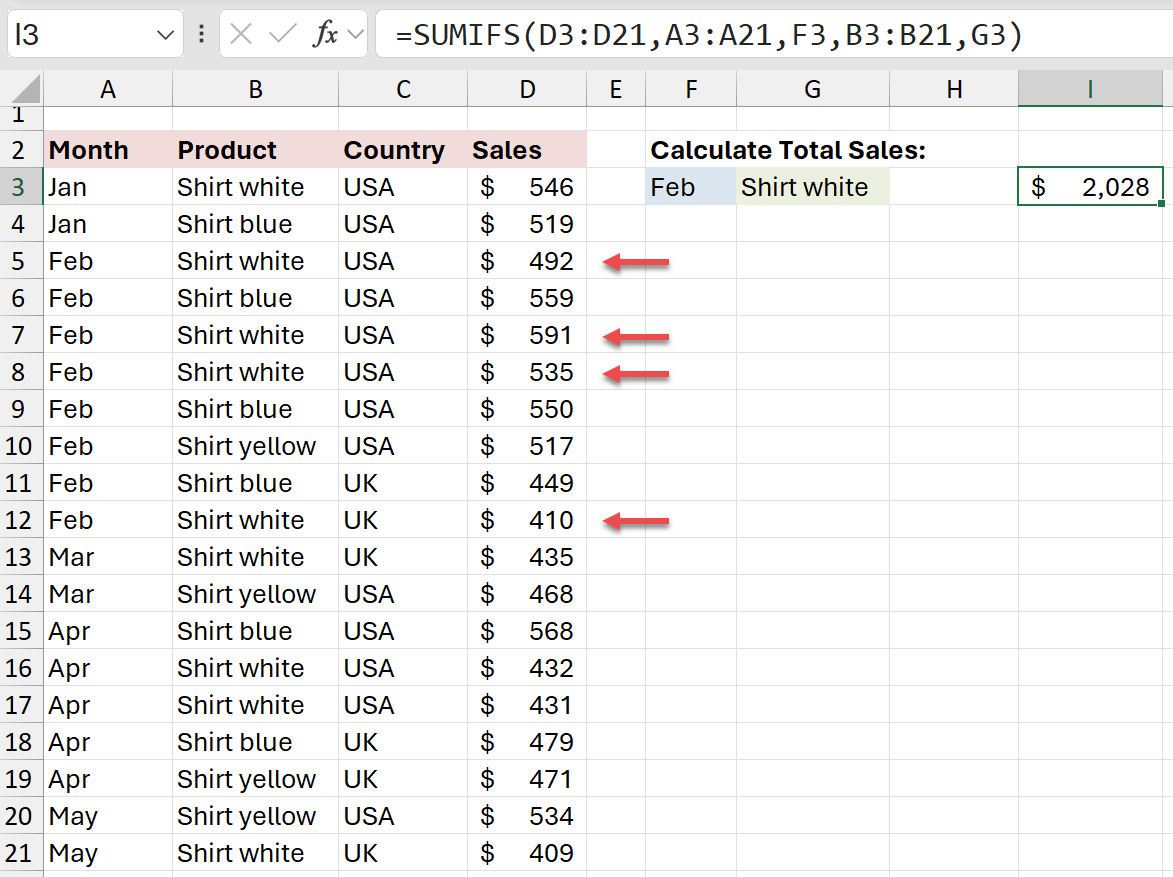This screenshot has width=1173, height=877.
Task: Click the fill handle on cell I3
Action: pyautogui.click(x=1160, y=204)
